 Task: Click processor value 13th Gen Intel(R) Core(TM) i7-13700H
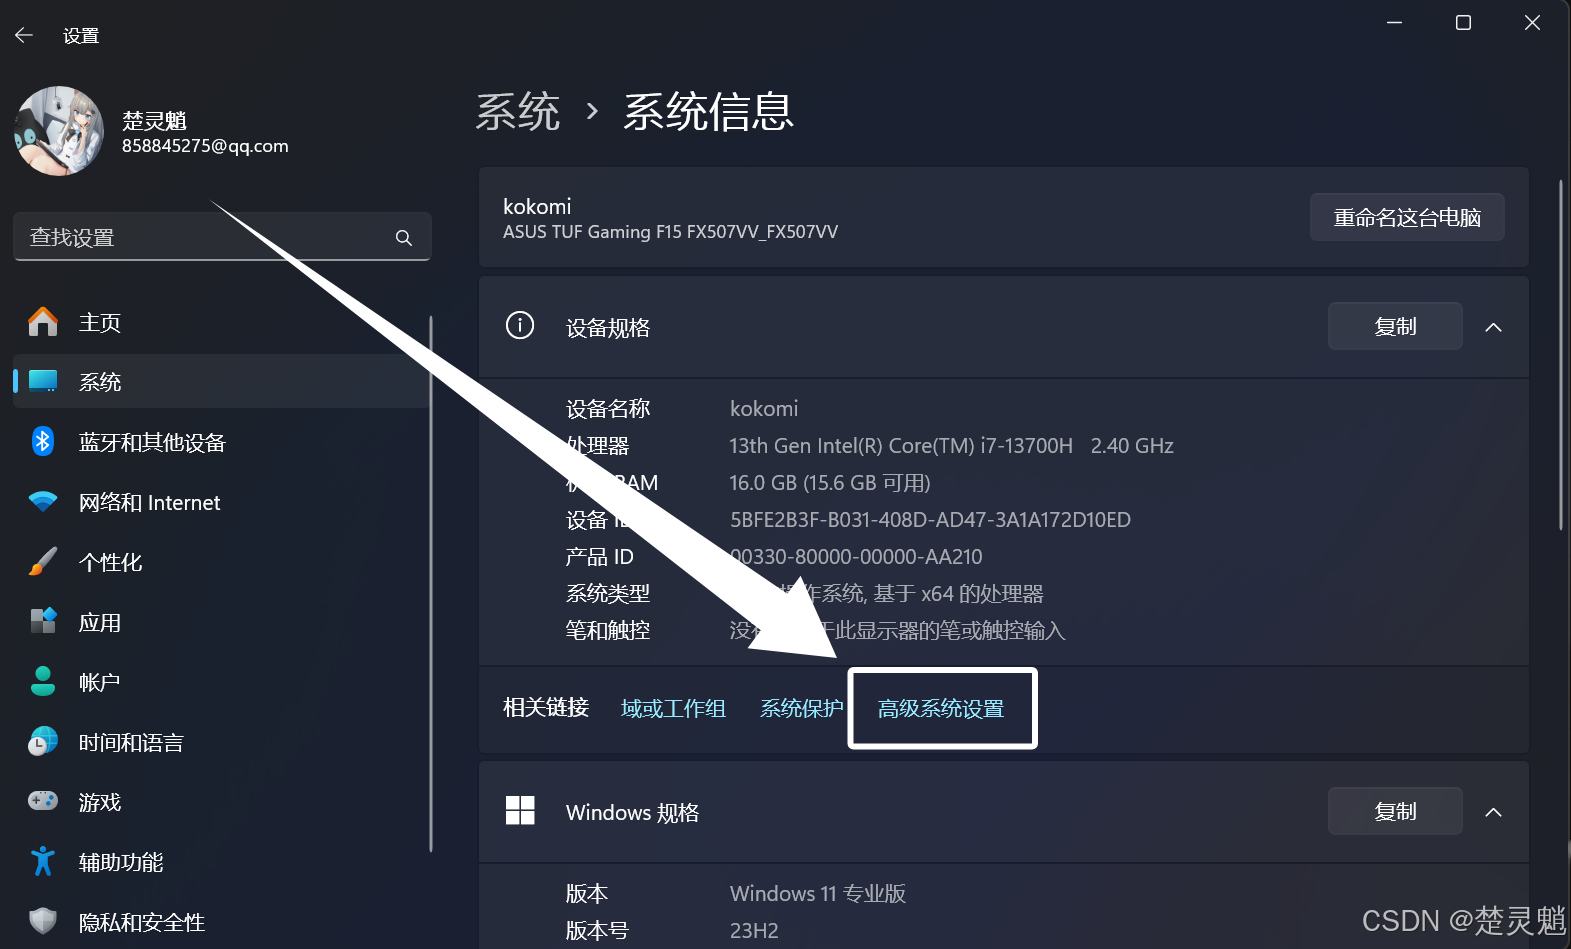[x=901, y=446]
